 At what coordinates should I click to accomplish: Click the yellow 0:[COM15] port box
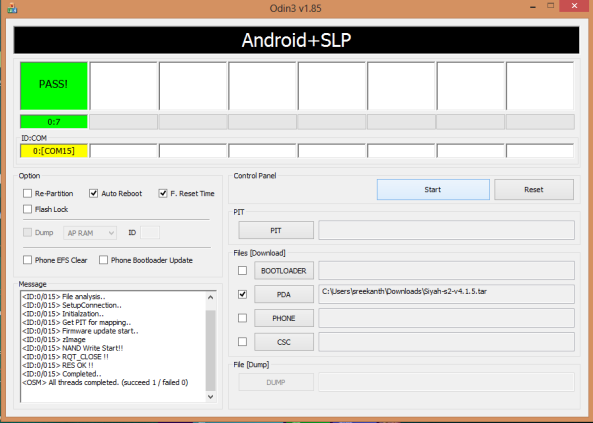(x=54, y=151)
